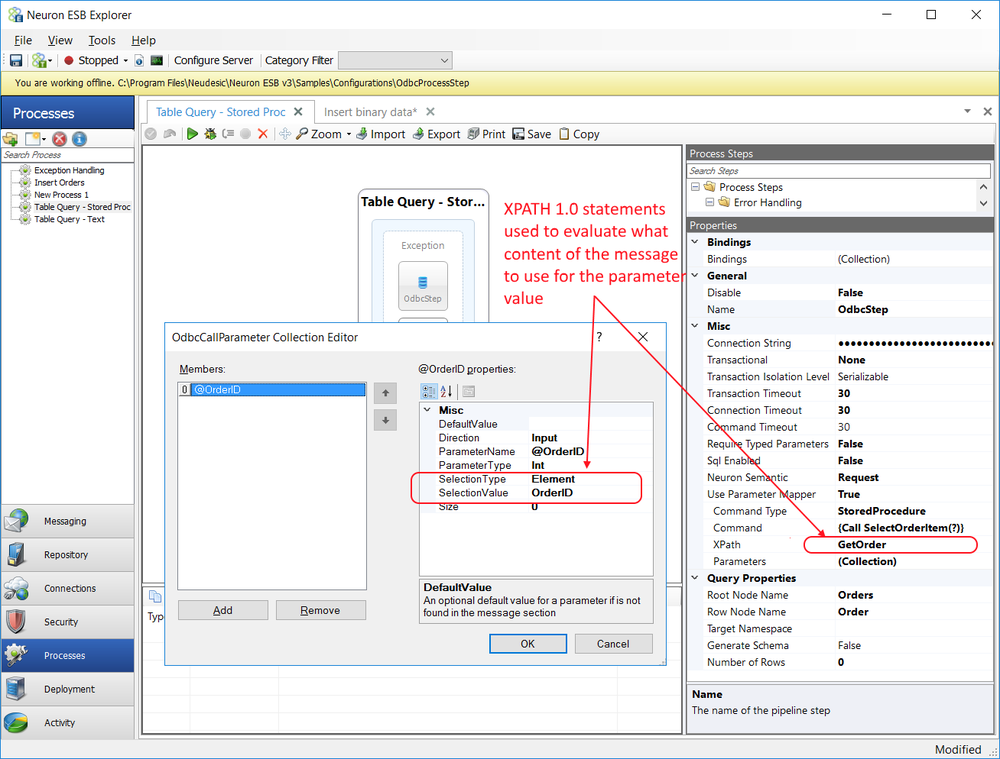Switch to the Table Query - Stored Proc tab
1000x759 pixels.
click(x=221, y=112)
